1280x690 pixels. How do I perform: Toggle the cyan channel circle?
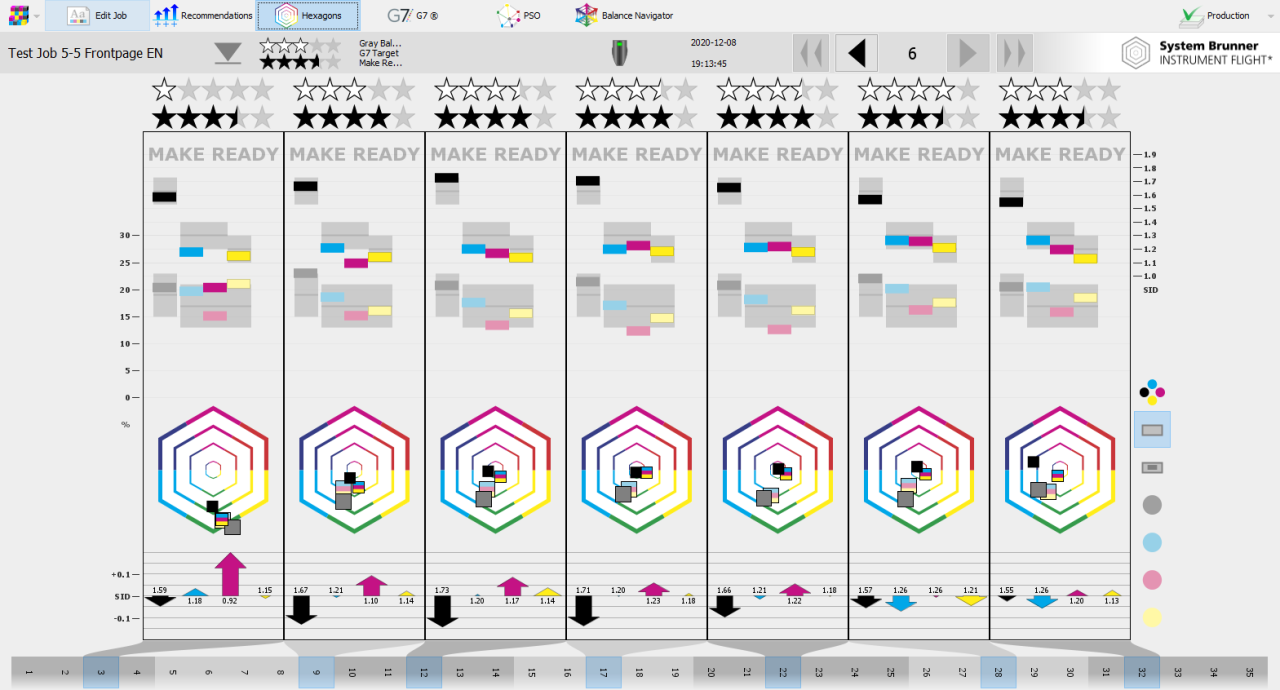(x=1151, y=543)
